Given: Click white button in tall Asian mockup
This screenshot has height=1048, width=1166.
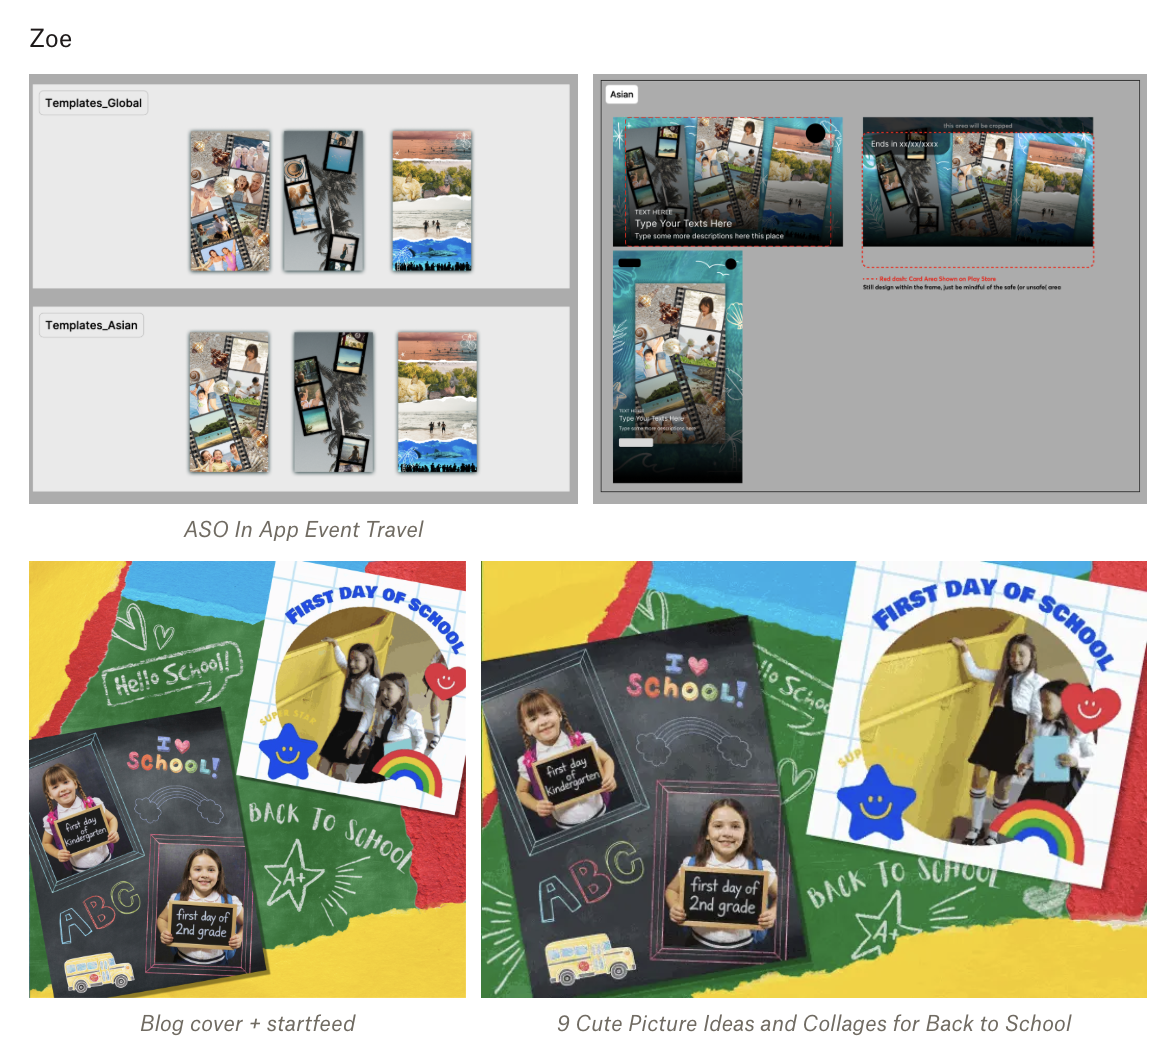Looking at the screenshot, I should coord(636,443).
